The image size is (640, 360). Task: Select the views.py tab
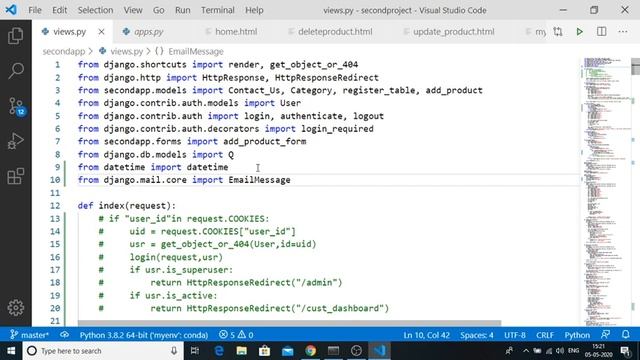tap(69, 31)
